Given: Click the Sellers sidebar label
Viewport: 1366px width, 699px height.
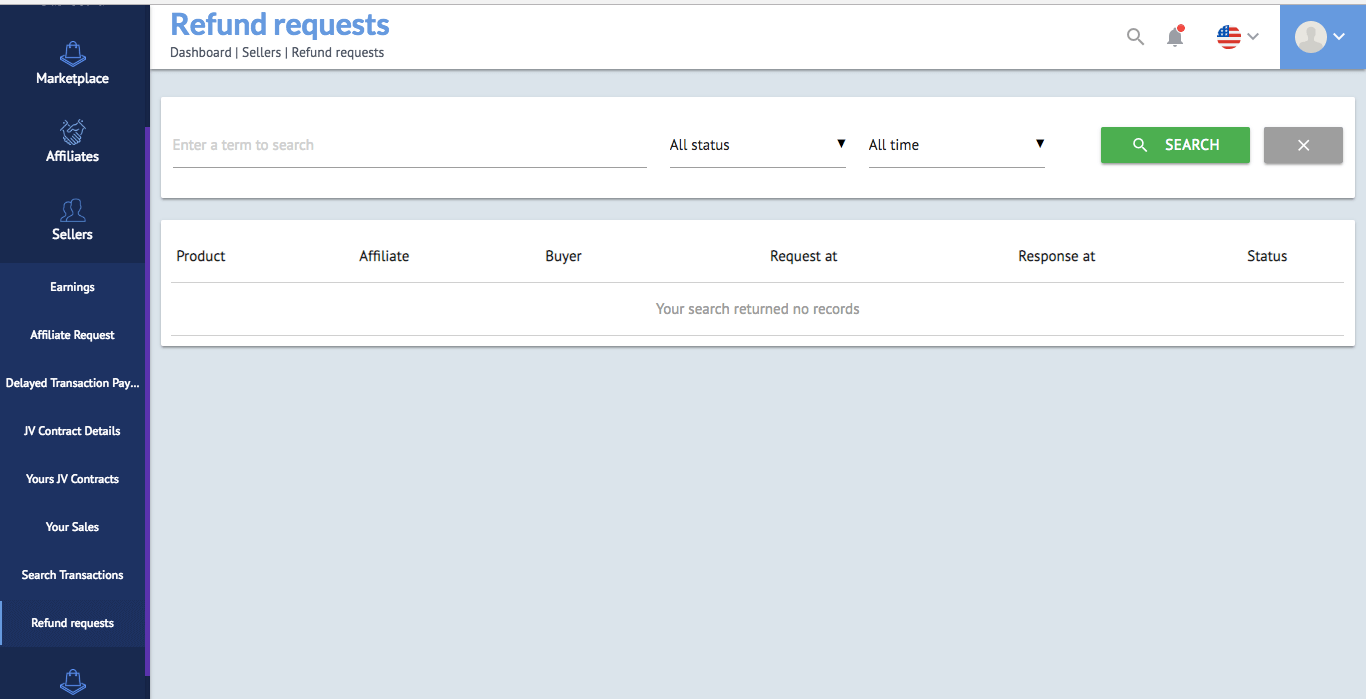Looking at the screenshot, I should [x=72, y=234].
